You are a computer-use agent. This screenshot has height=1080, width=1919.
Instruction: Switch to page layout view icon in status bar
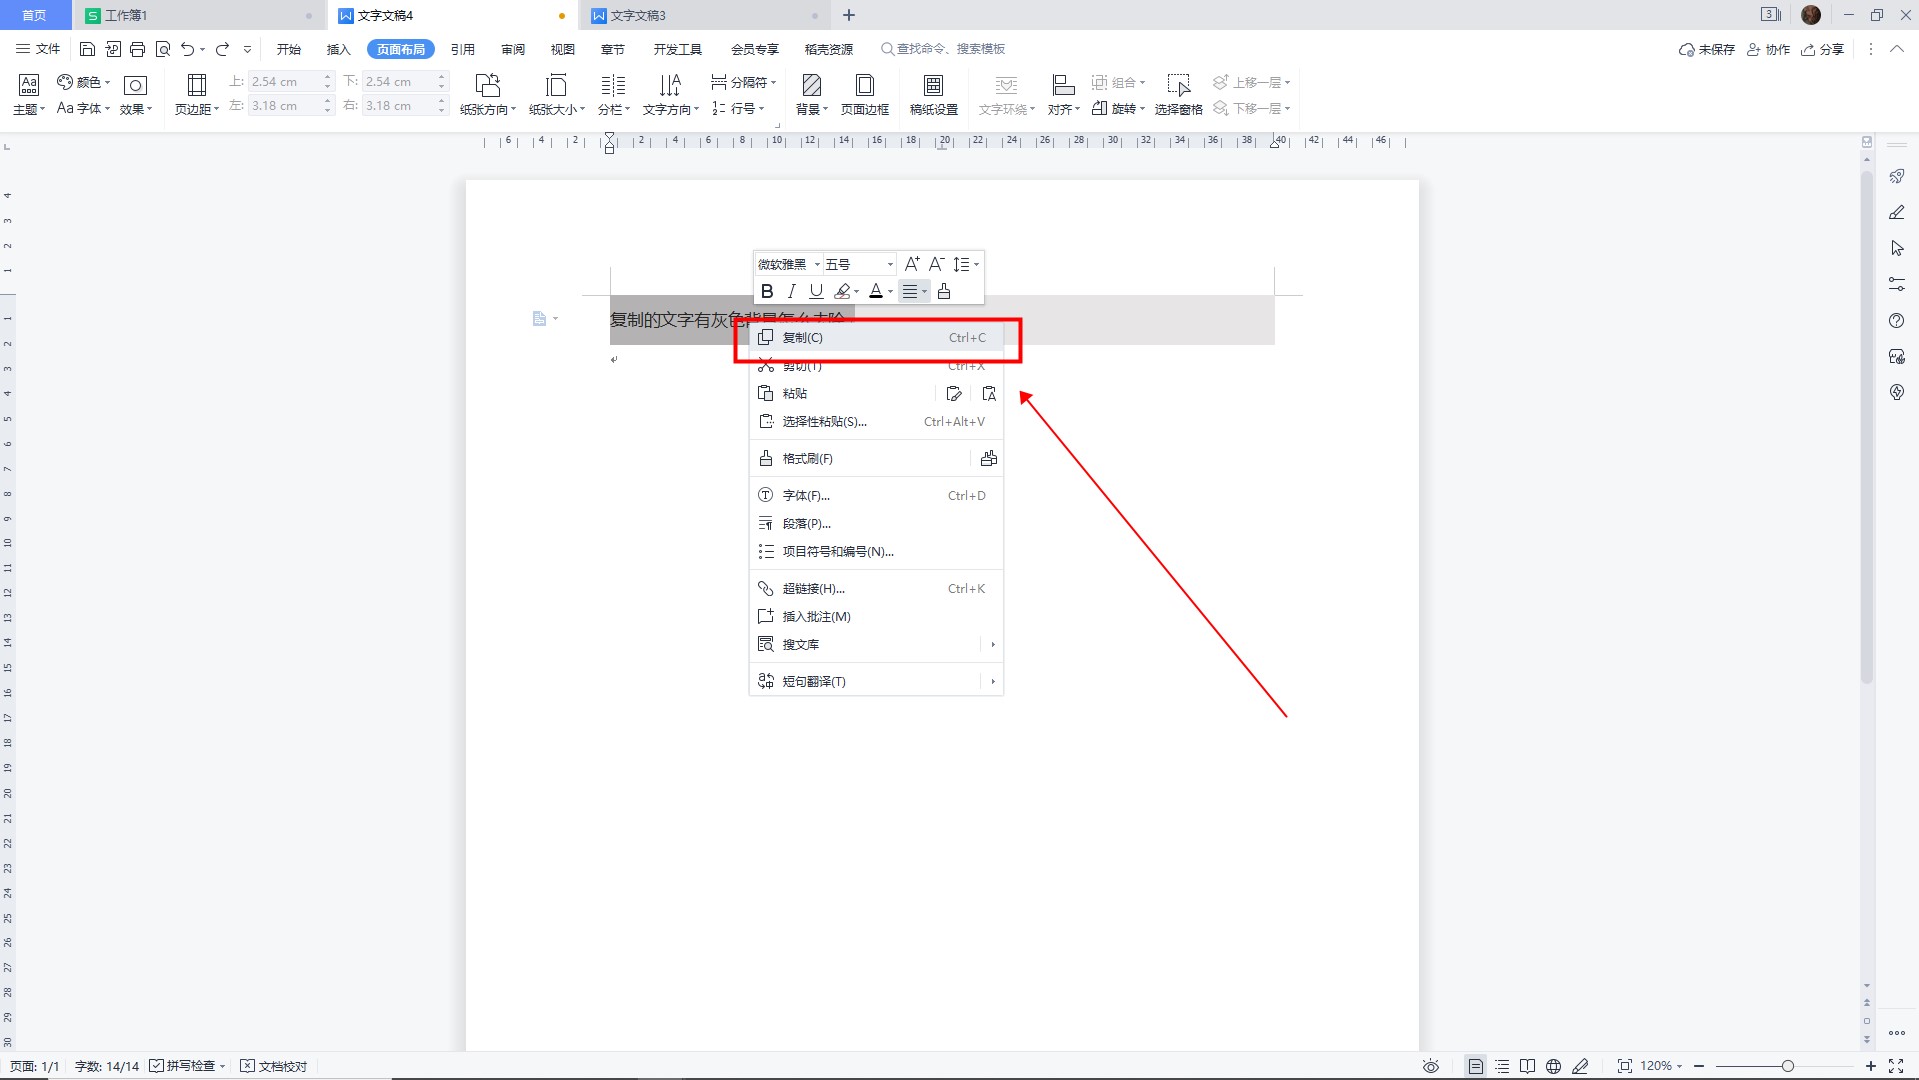1475,1066
